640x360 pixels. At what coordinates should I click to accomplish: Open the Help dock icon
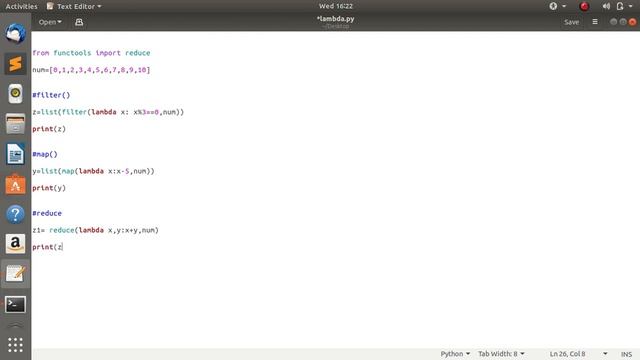(x=16, y=214)
